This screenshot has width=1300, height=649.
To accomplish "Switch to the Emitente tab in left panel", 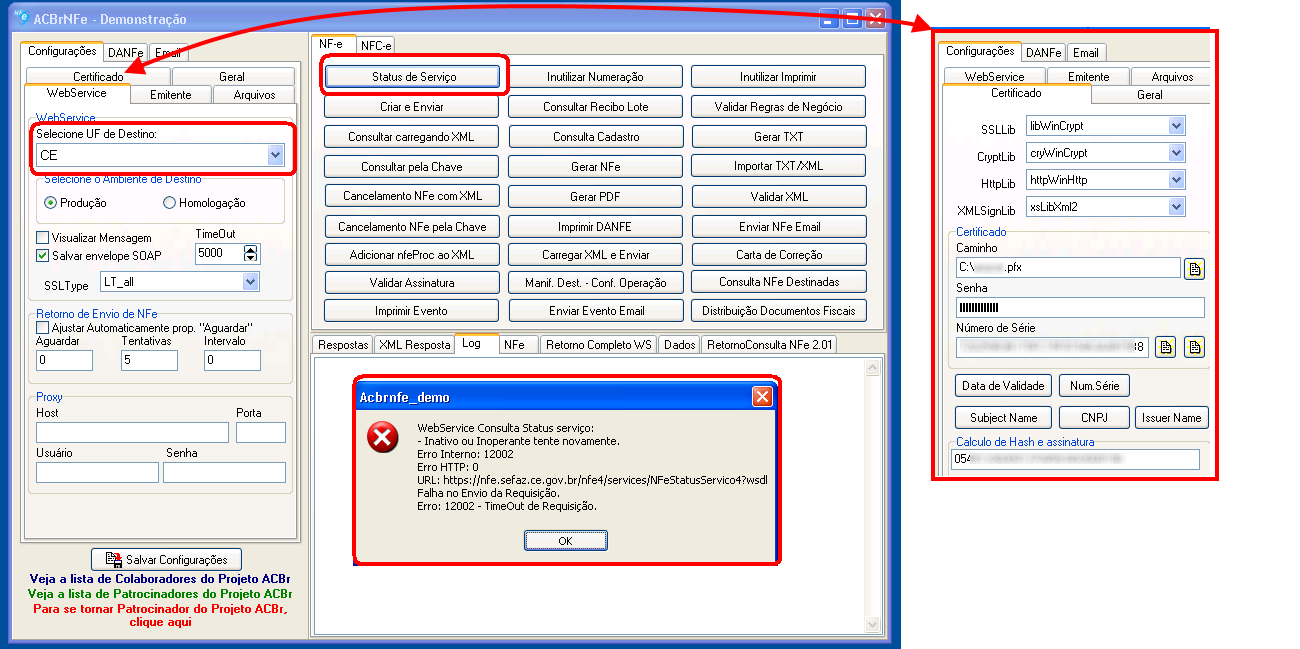I will [x=171, y=95].
